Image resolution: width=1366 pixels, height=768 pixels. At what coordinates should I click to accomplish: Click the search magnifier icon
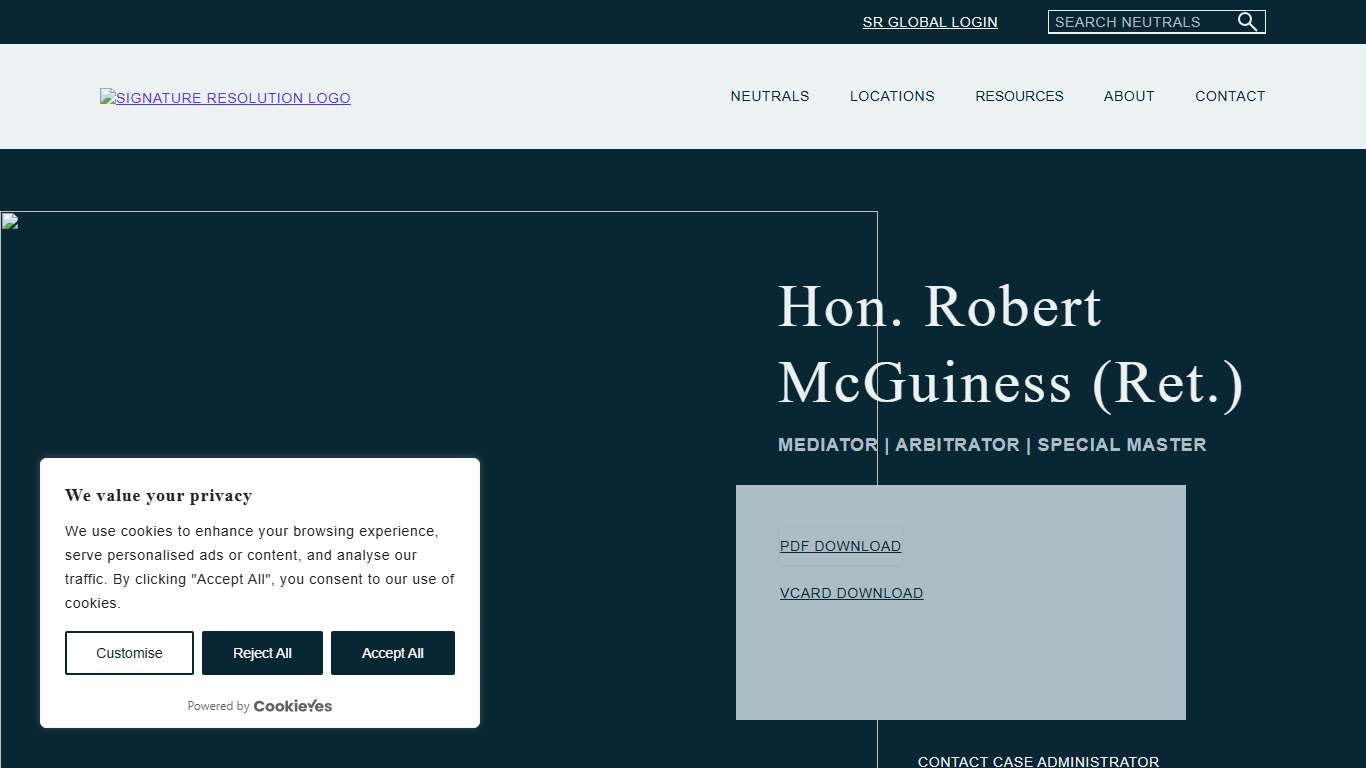(1247, 21)
